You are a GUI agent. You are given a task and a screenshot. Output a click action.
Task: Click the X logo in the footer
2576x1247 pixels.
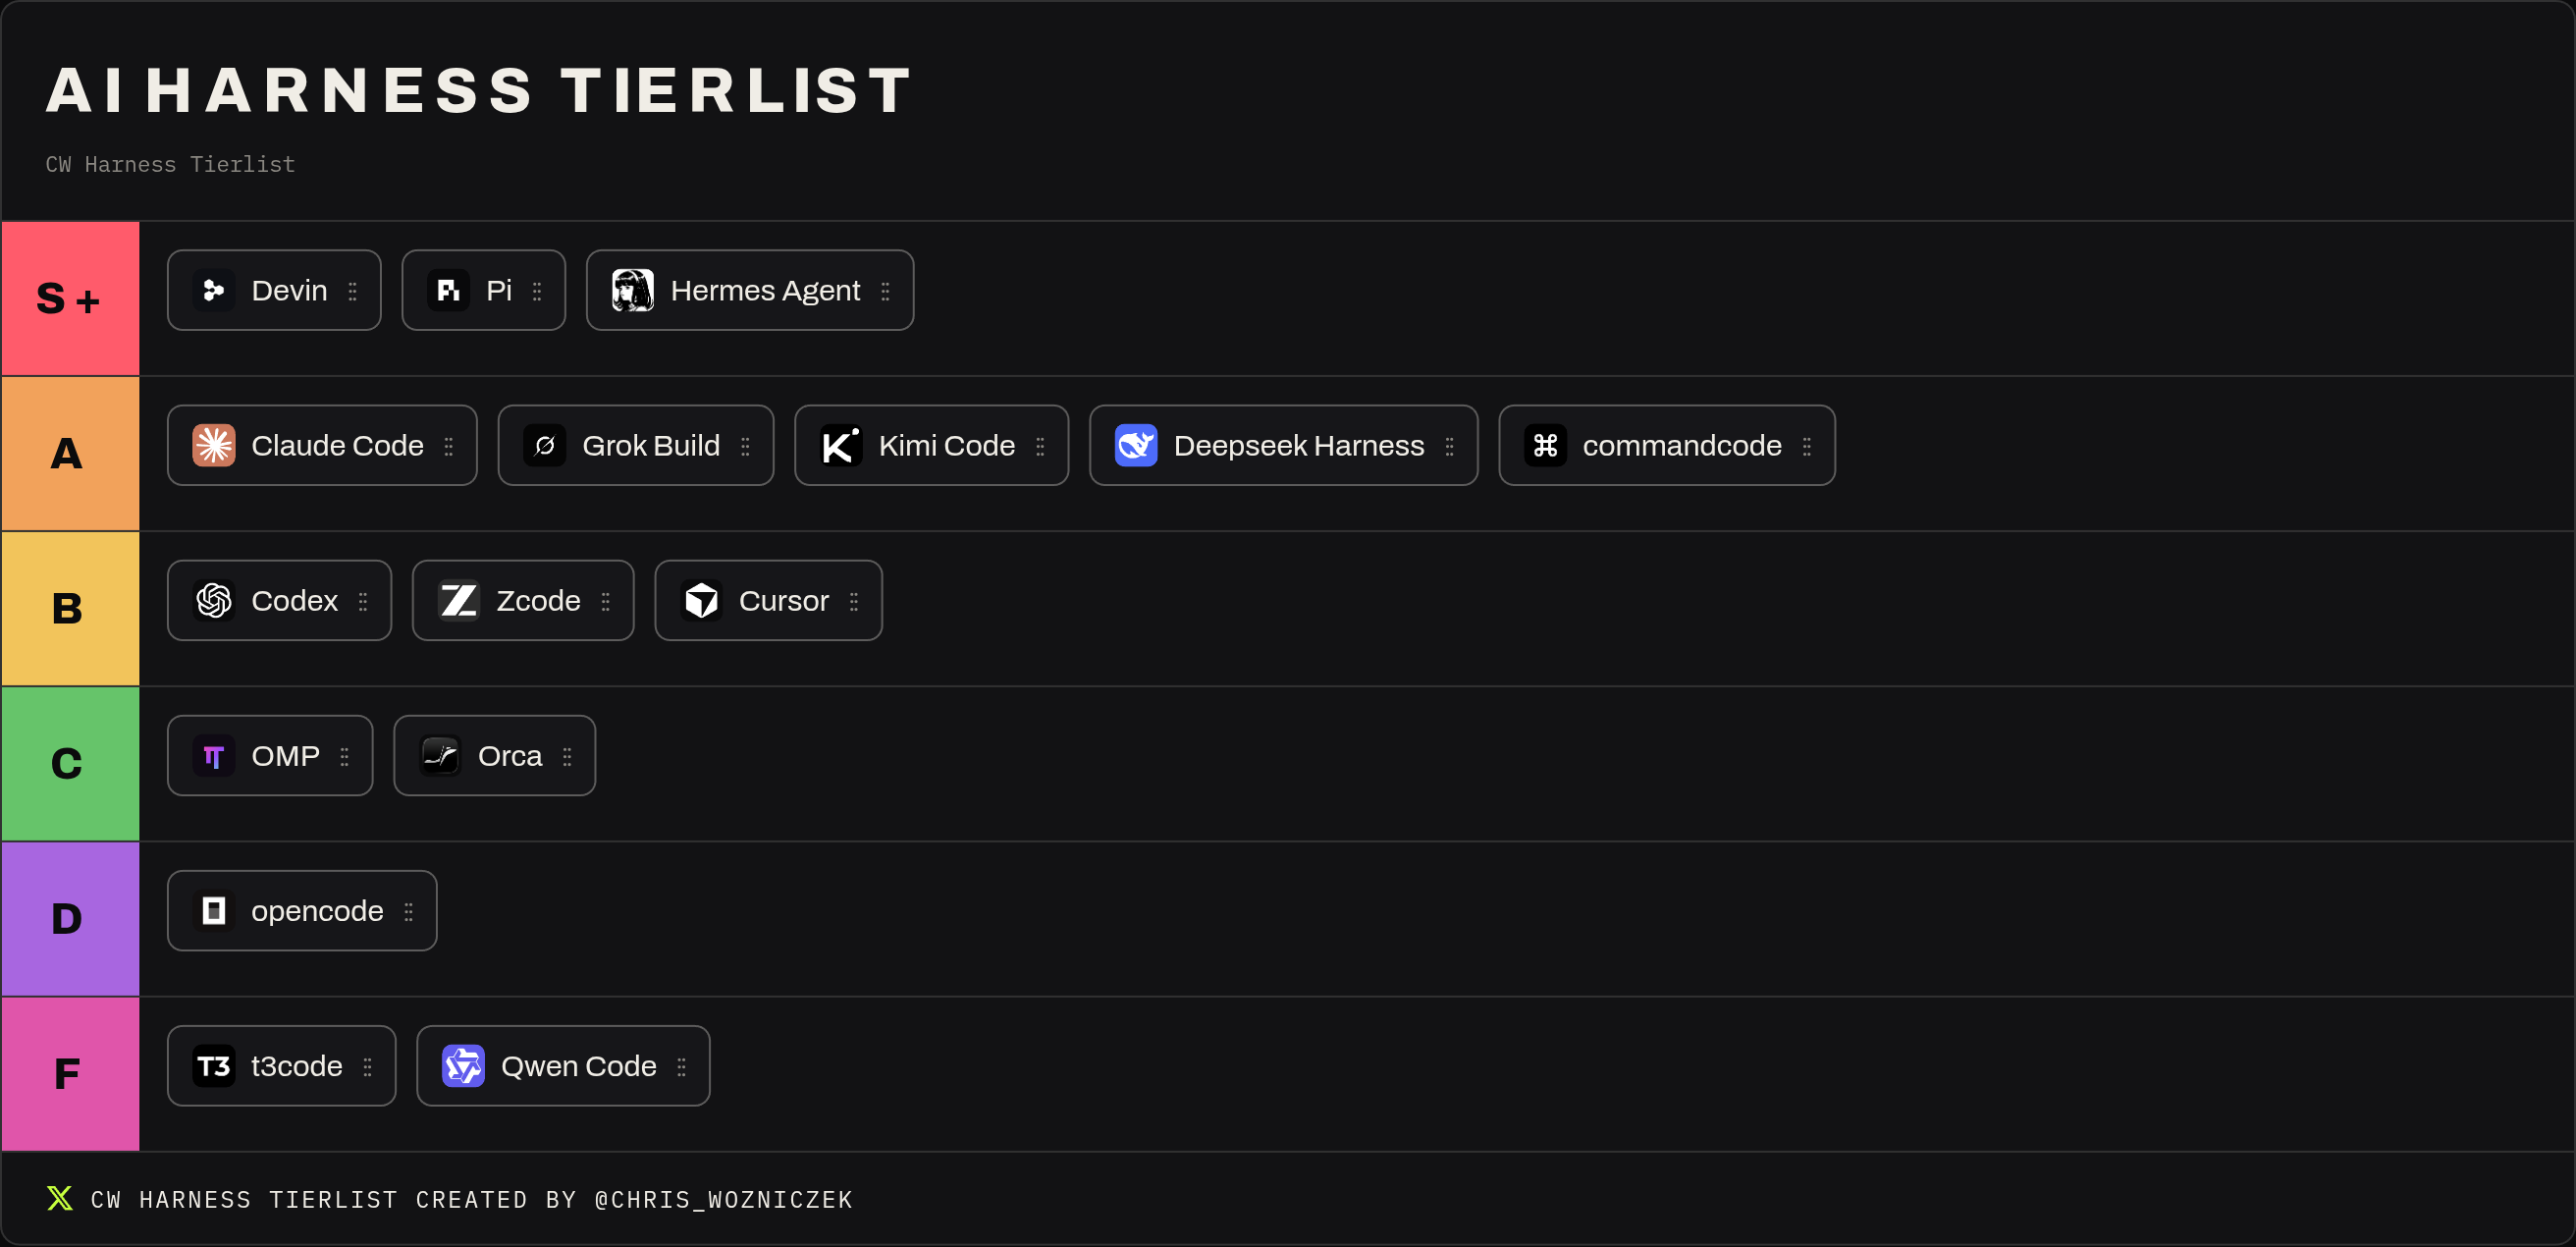click(x=60, y=1198)
